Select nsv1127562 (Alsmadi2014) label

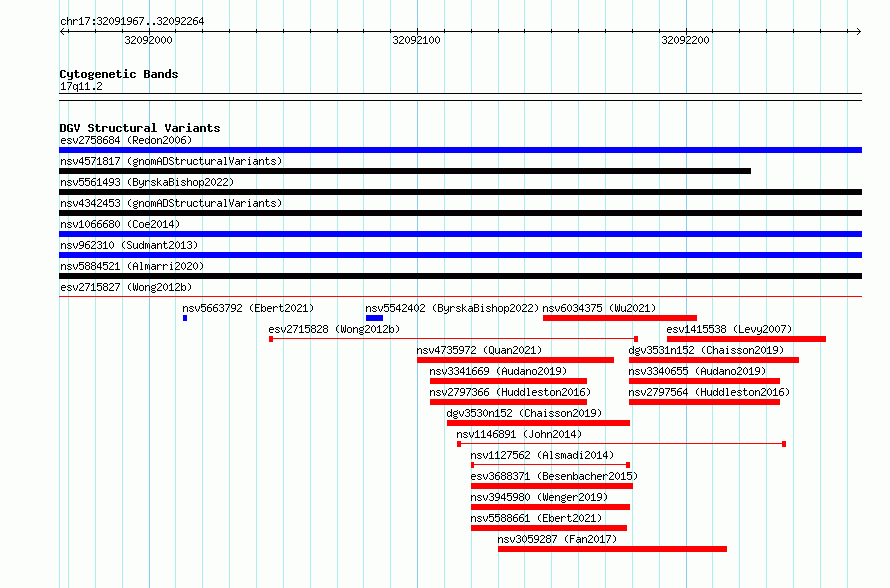click(x=543, y=455)
